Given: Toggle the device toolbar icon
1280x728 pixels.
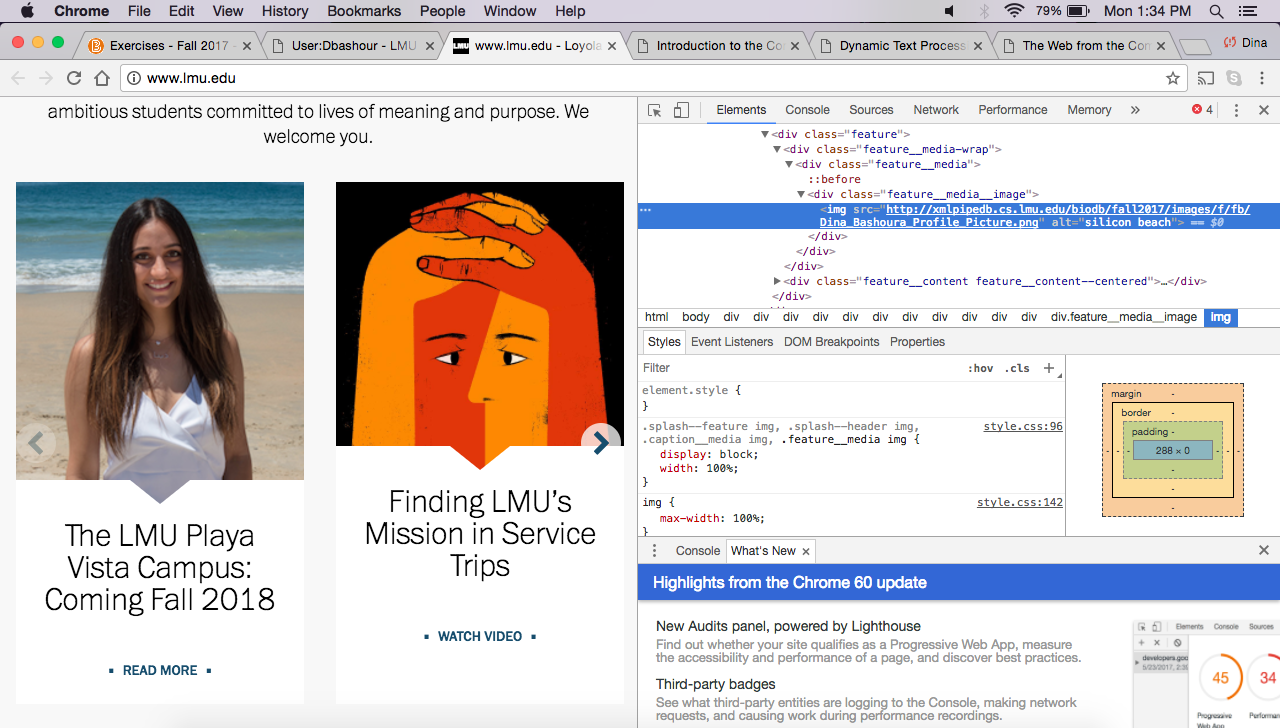Looking at the screenshot, I should point(681,110).
